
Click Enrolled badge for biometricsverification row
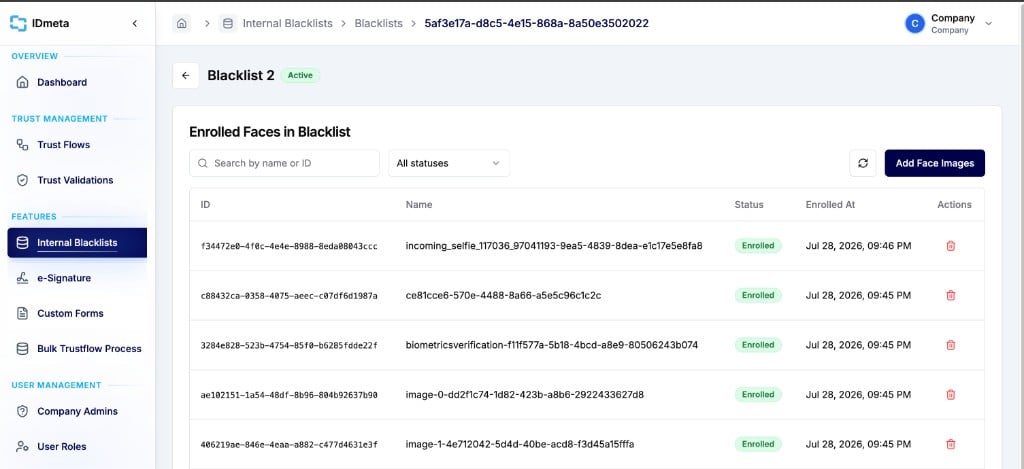coord(758,345)
